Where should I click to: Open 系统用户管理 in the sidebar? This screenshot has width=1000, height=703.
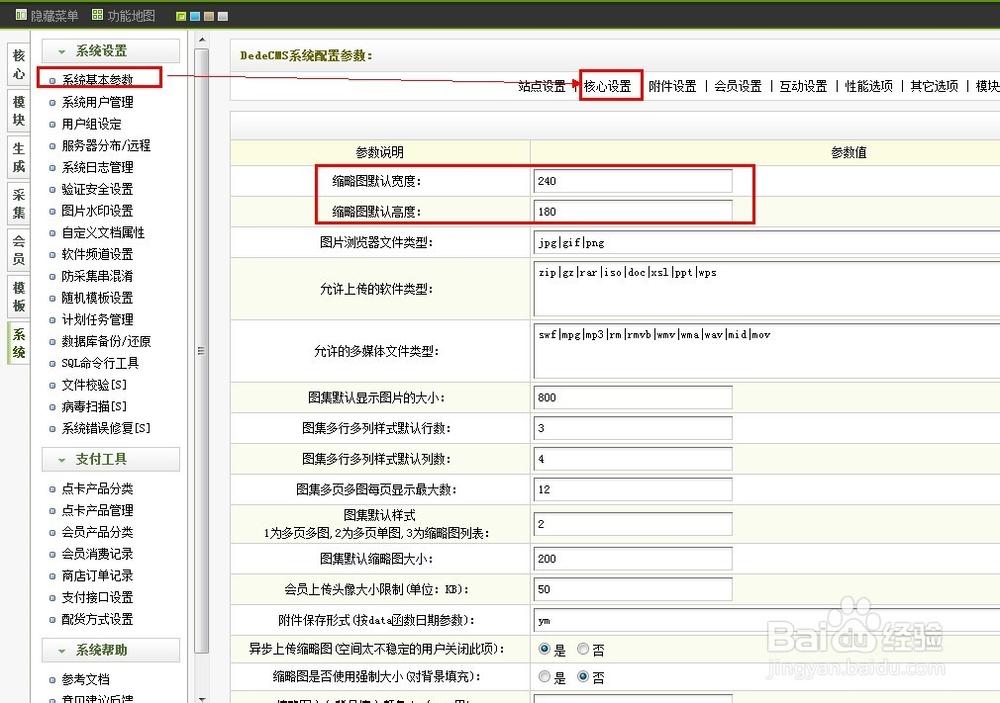coord(98,102)
